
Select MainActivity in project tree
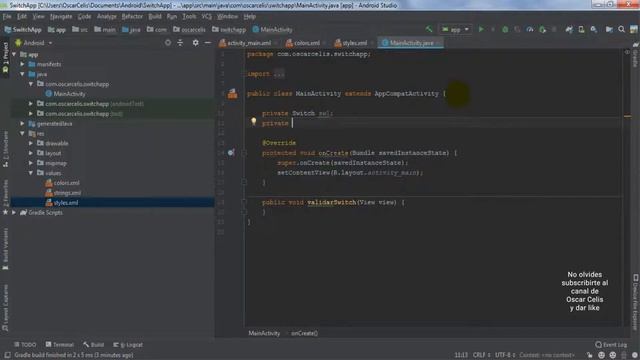[x=65, y=94]
